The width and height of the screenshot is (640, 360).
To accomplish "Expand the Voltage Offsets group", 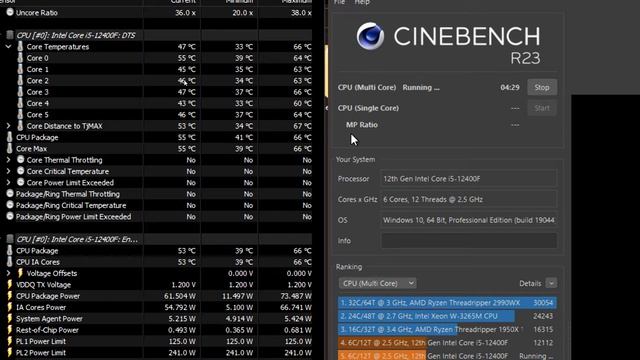I will tap(8, 273).
